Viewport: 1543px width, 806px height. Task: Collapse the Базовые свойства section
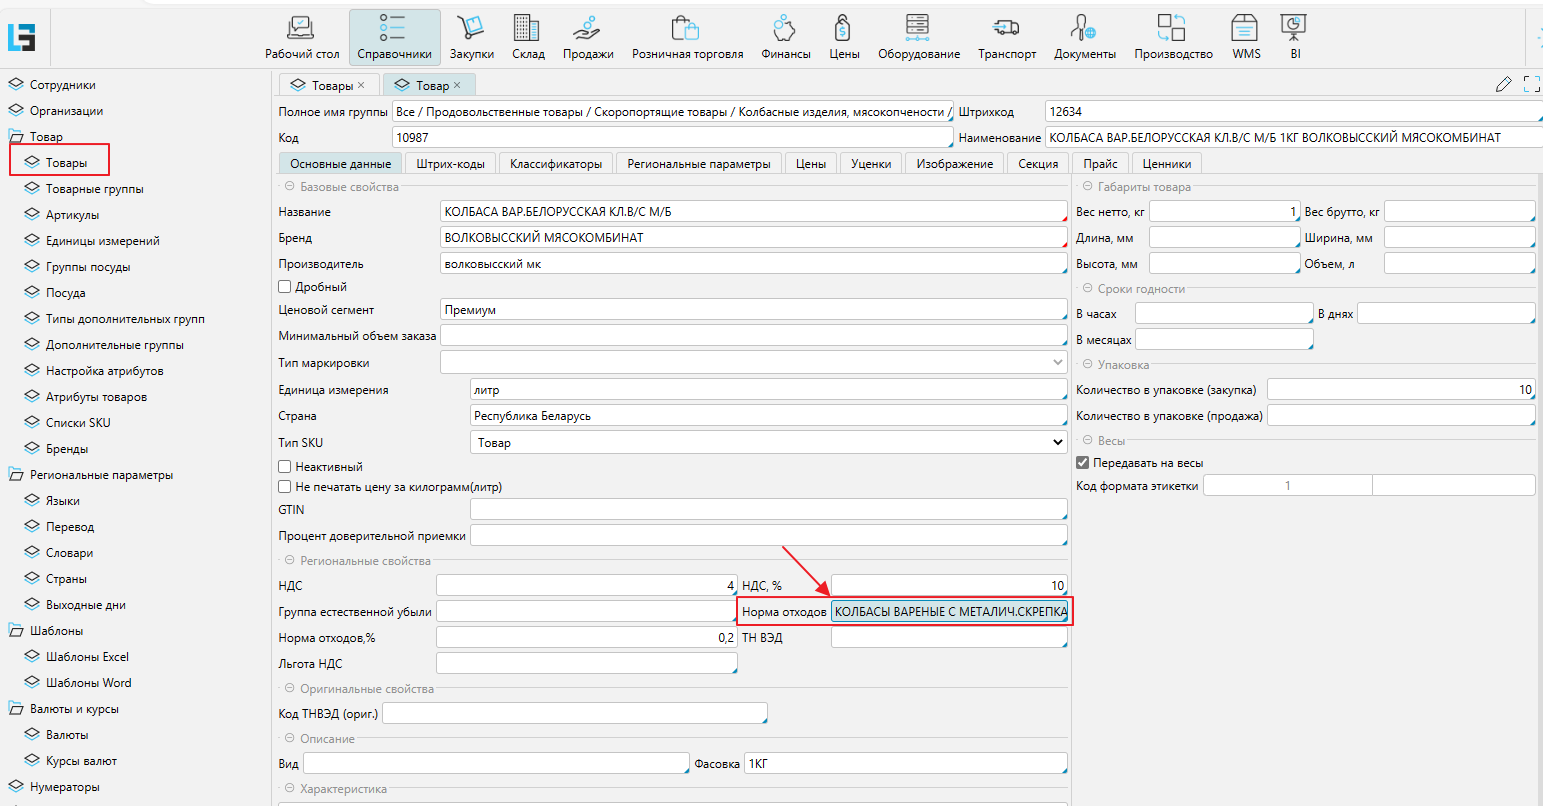(290, 187)
